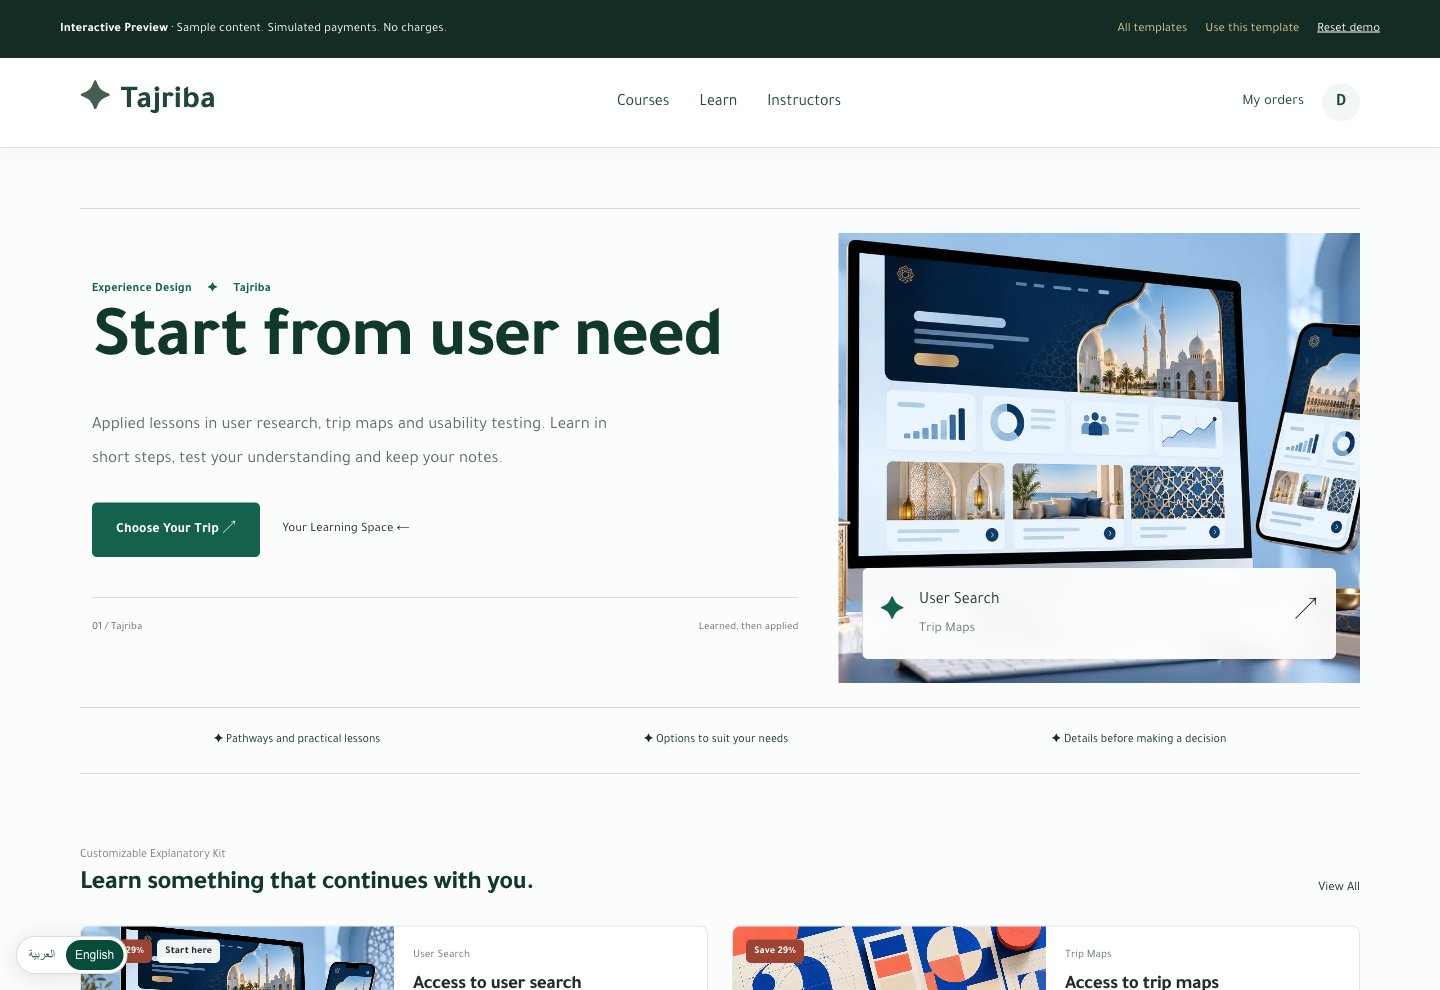
Task: Click the Start here badge
Action: (x=188, y=950)
